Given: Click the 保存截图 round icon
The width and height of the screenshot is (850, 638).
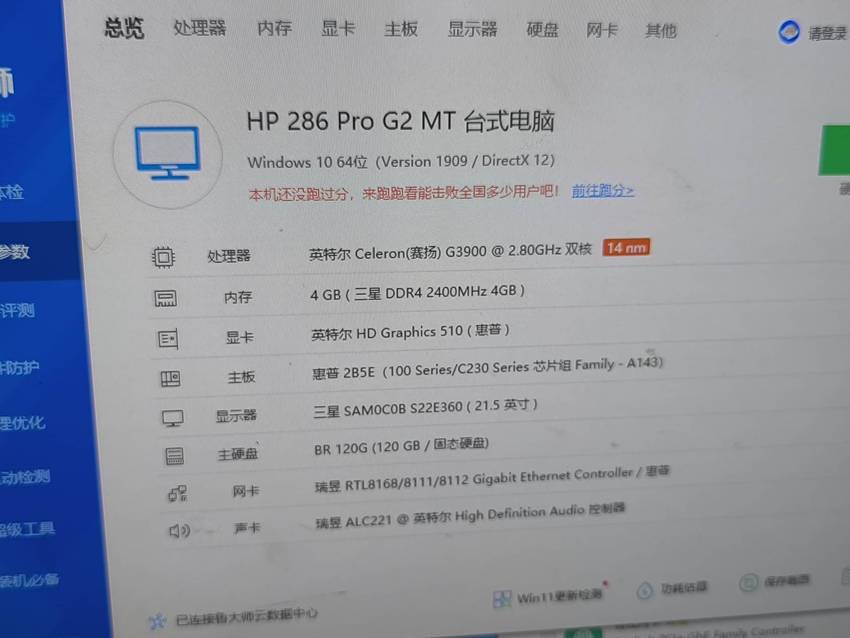Looking at the screenshot, I should [x=749, y=583].
